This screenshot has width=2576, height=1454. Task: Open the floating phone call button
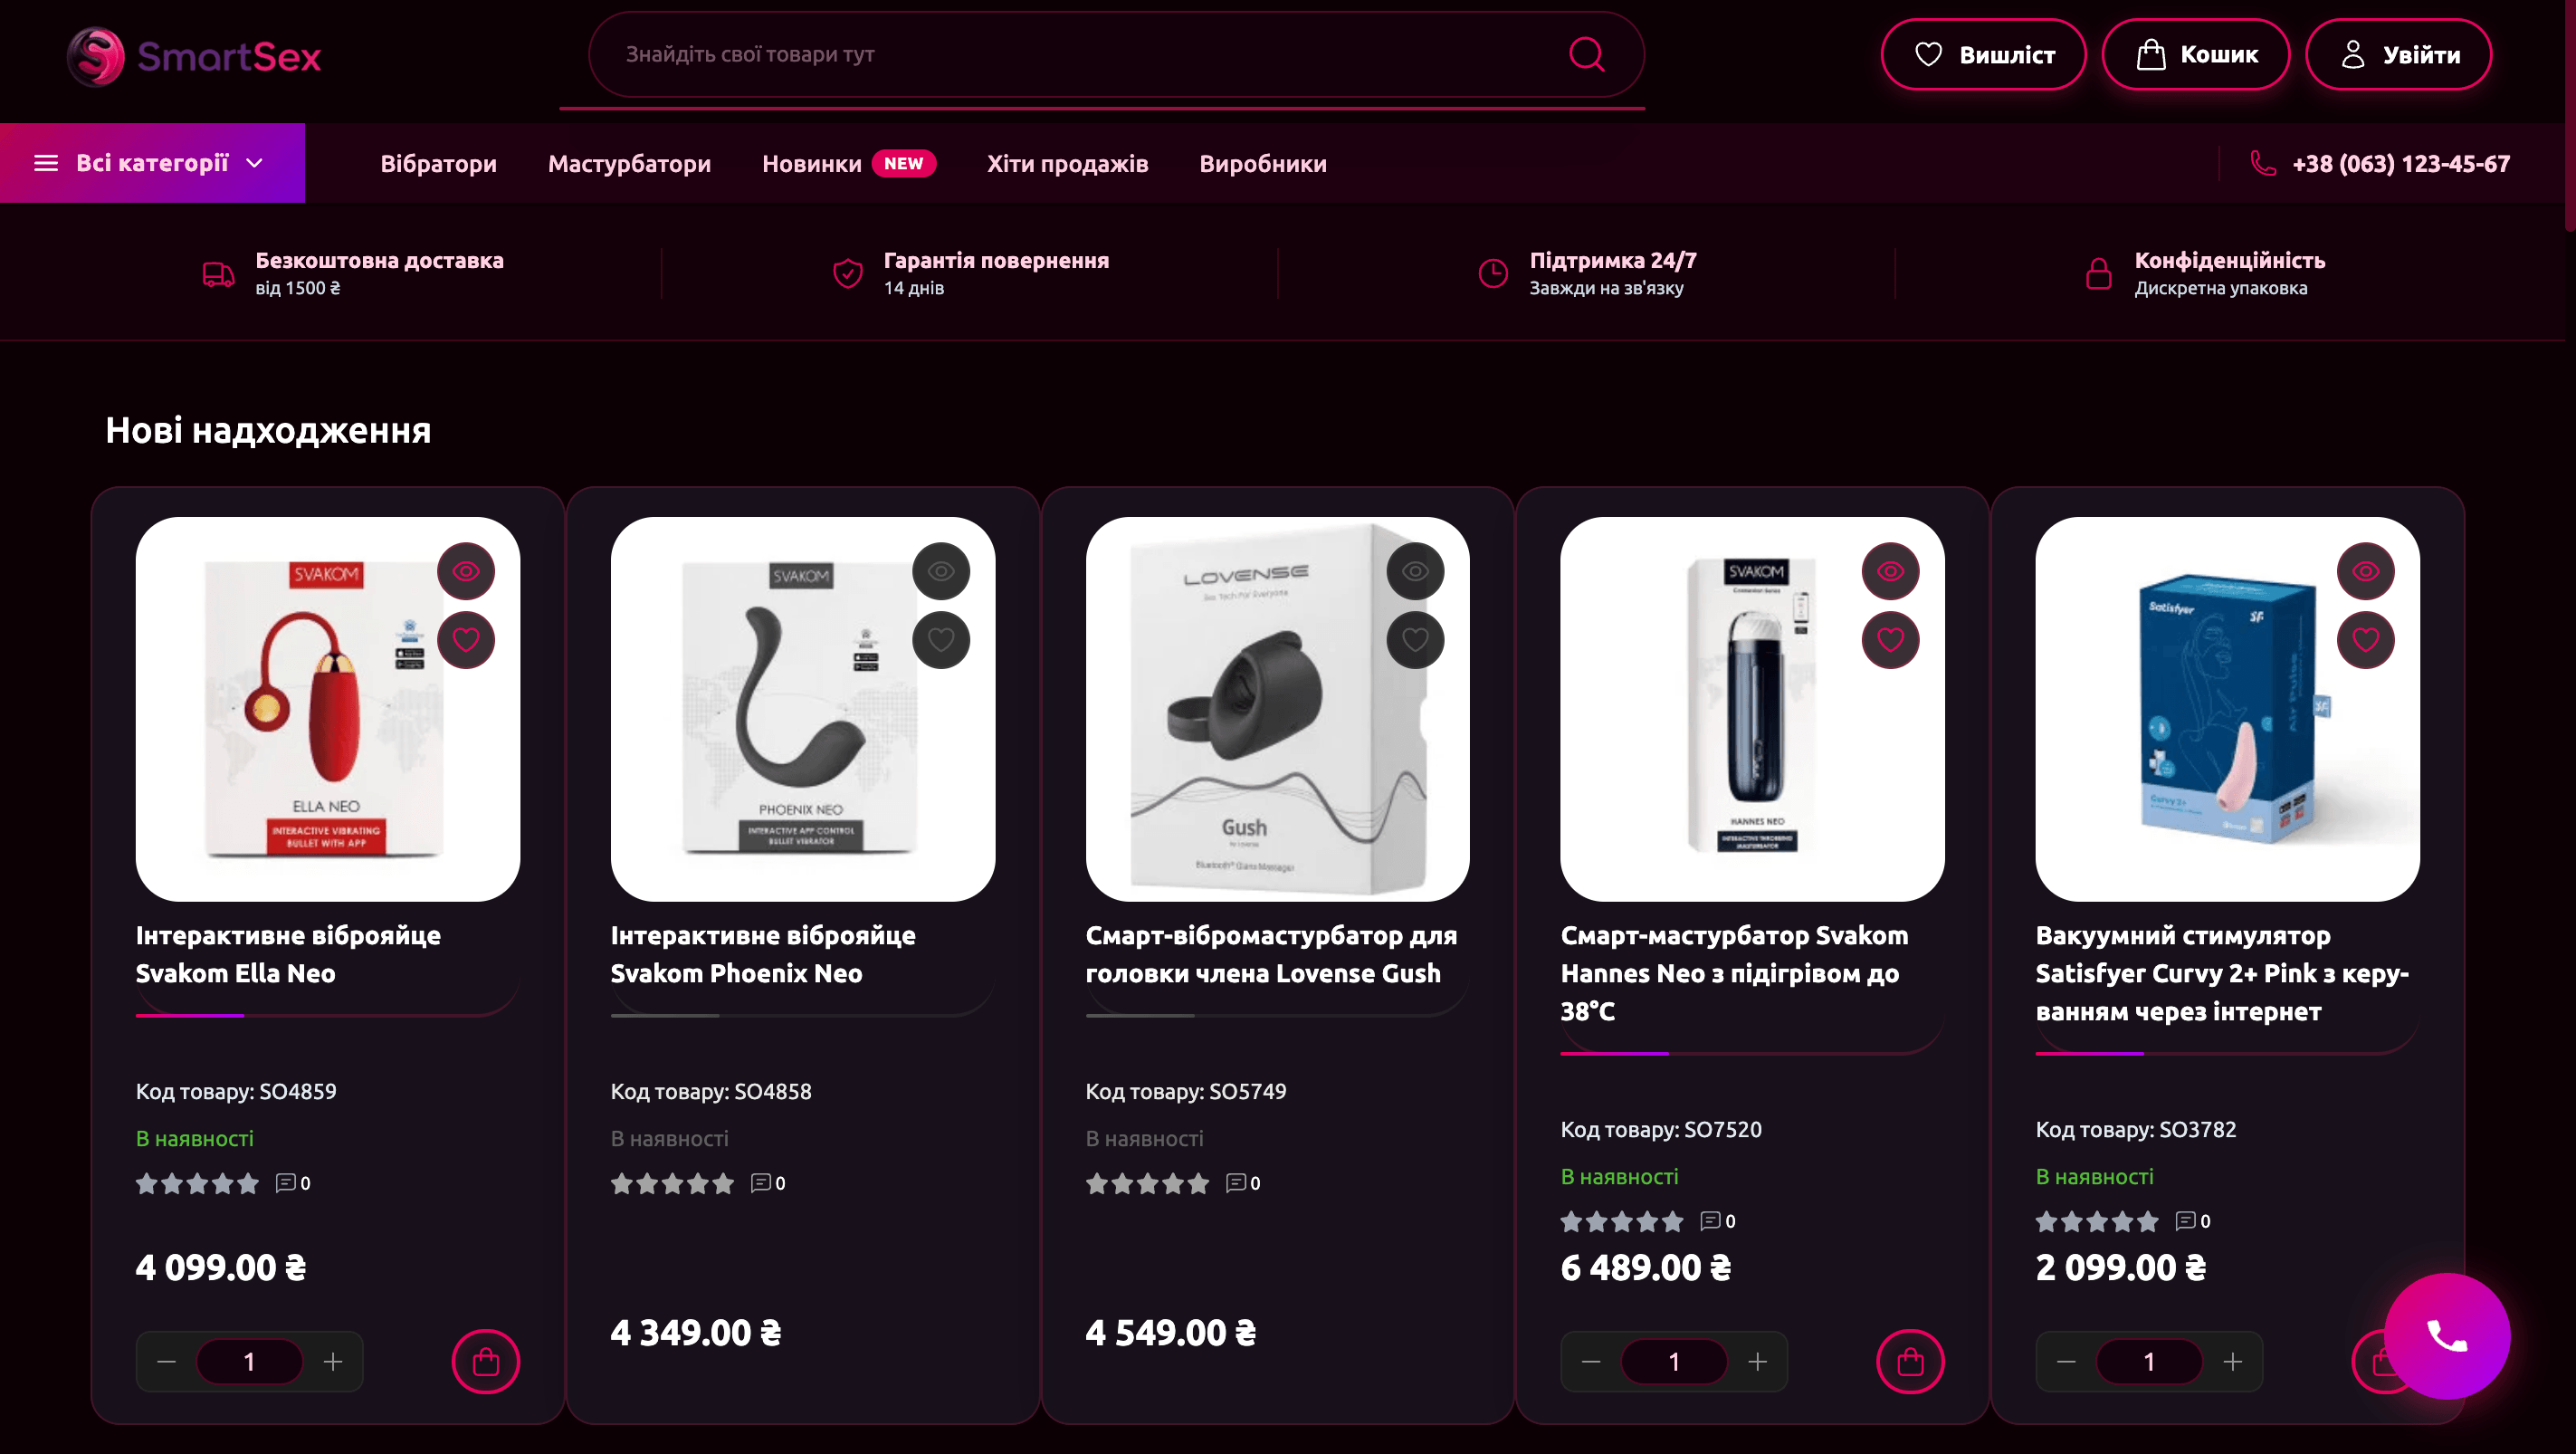2446,1335
